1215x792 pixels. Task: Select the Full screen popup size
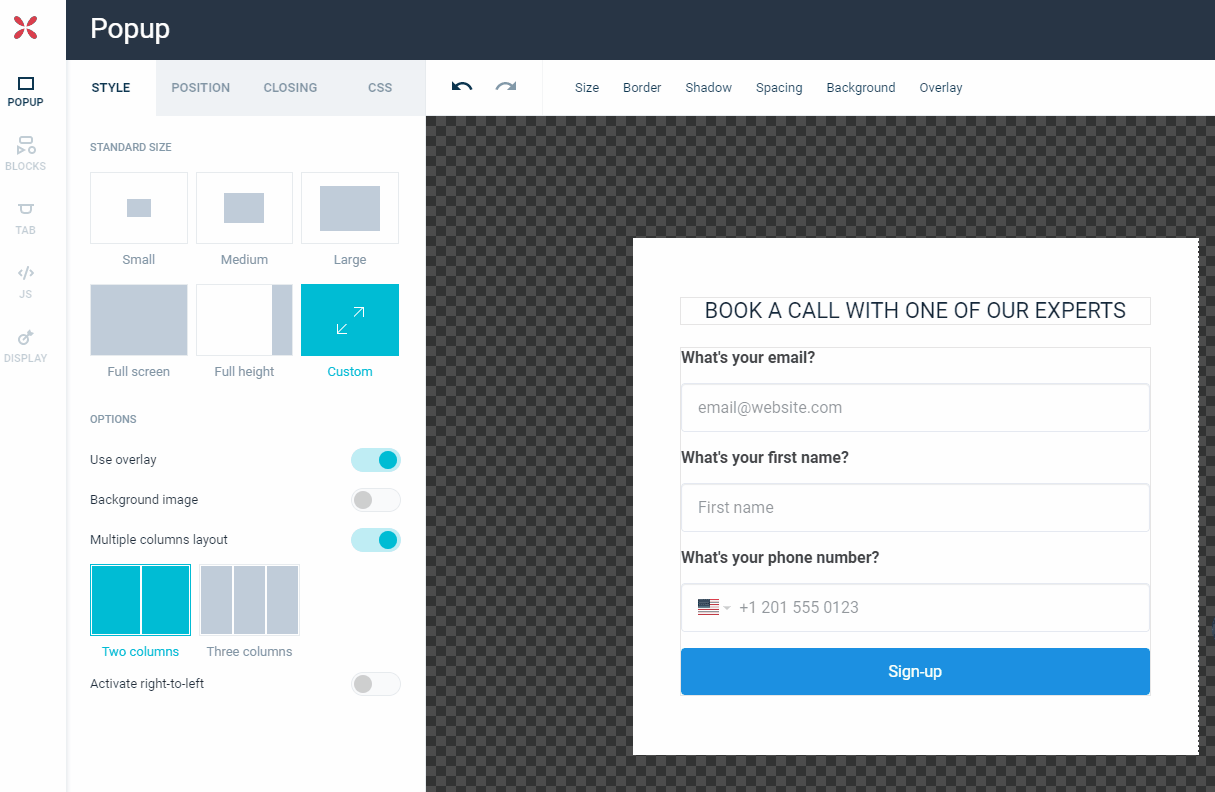[x=139, y=320]
